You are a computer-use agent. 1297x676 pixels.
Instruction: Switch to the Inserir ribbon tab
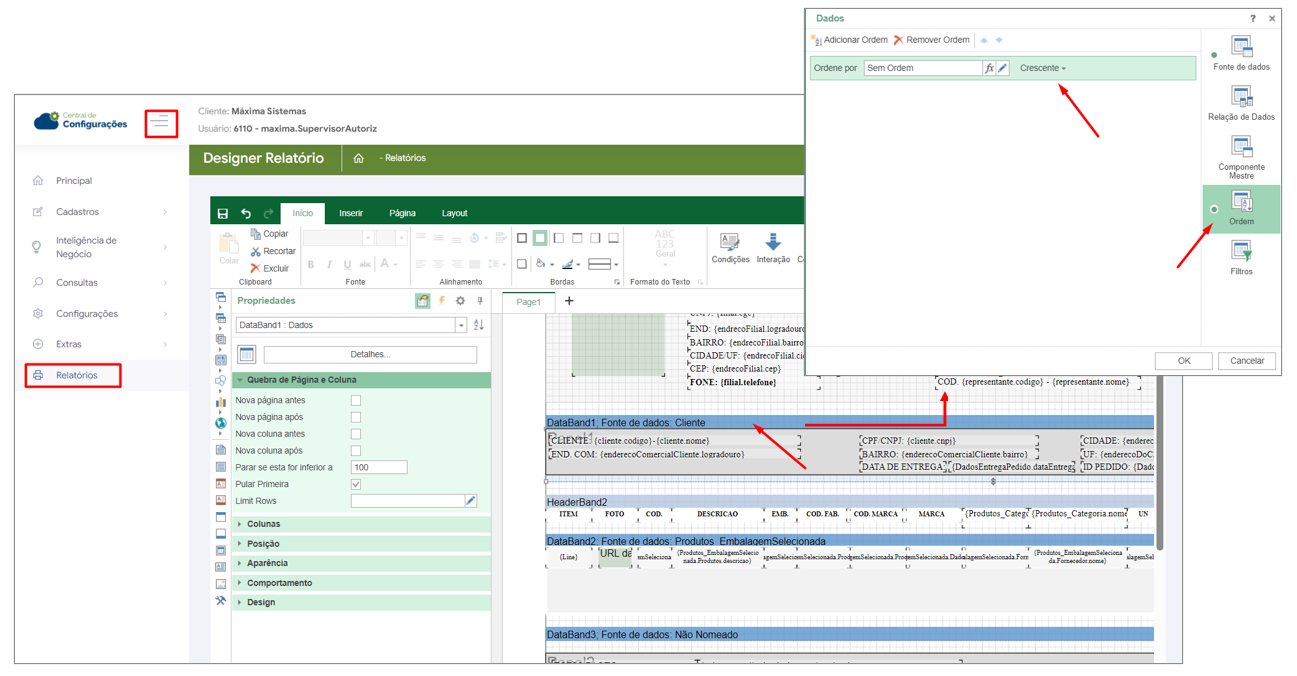[351, 213]
